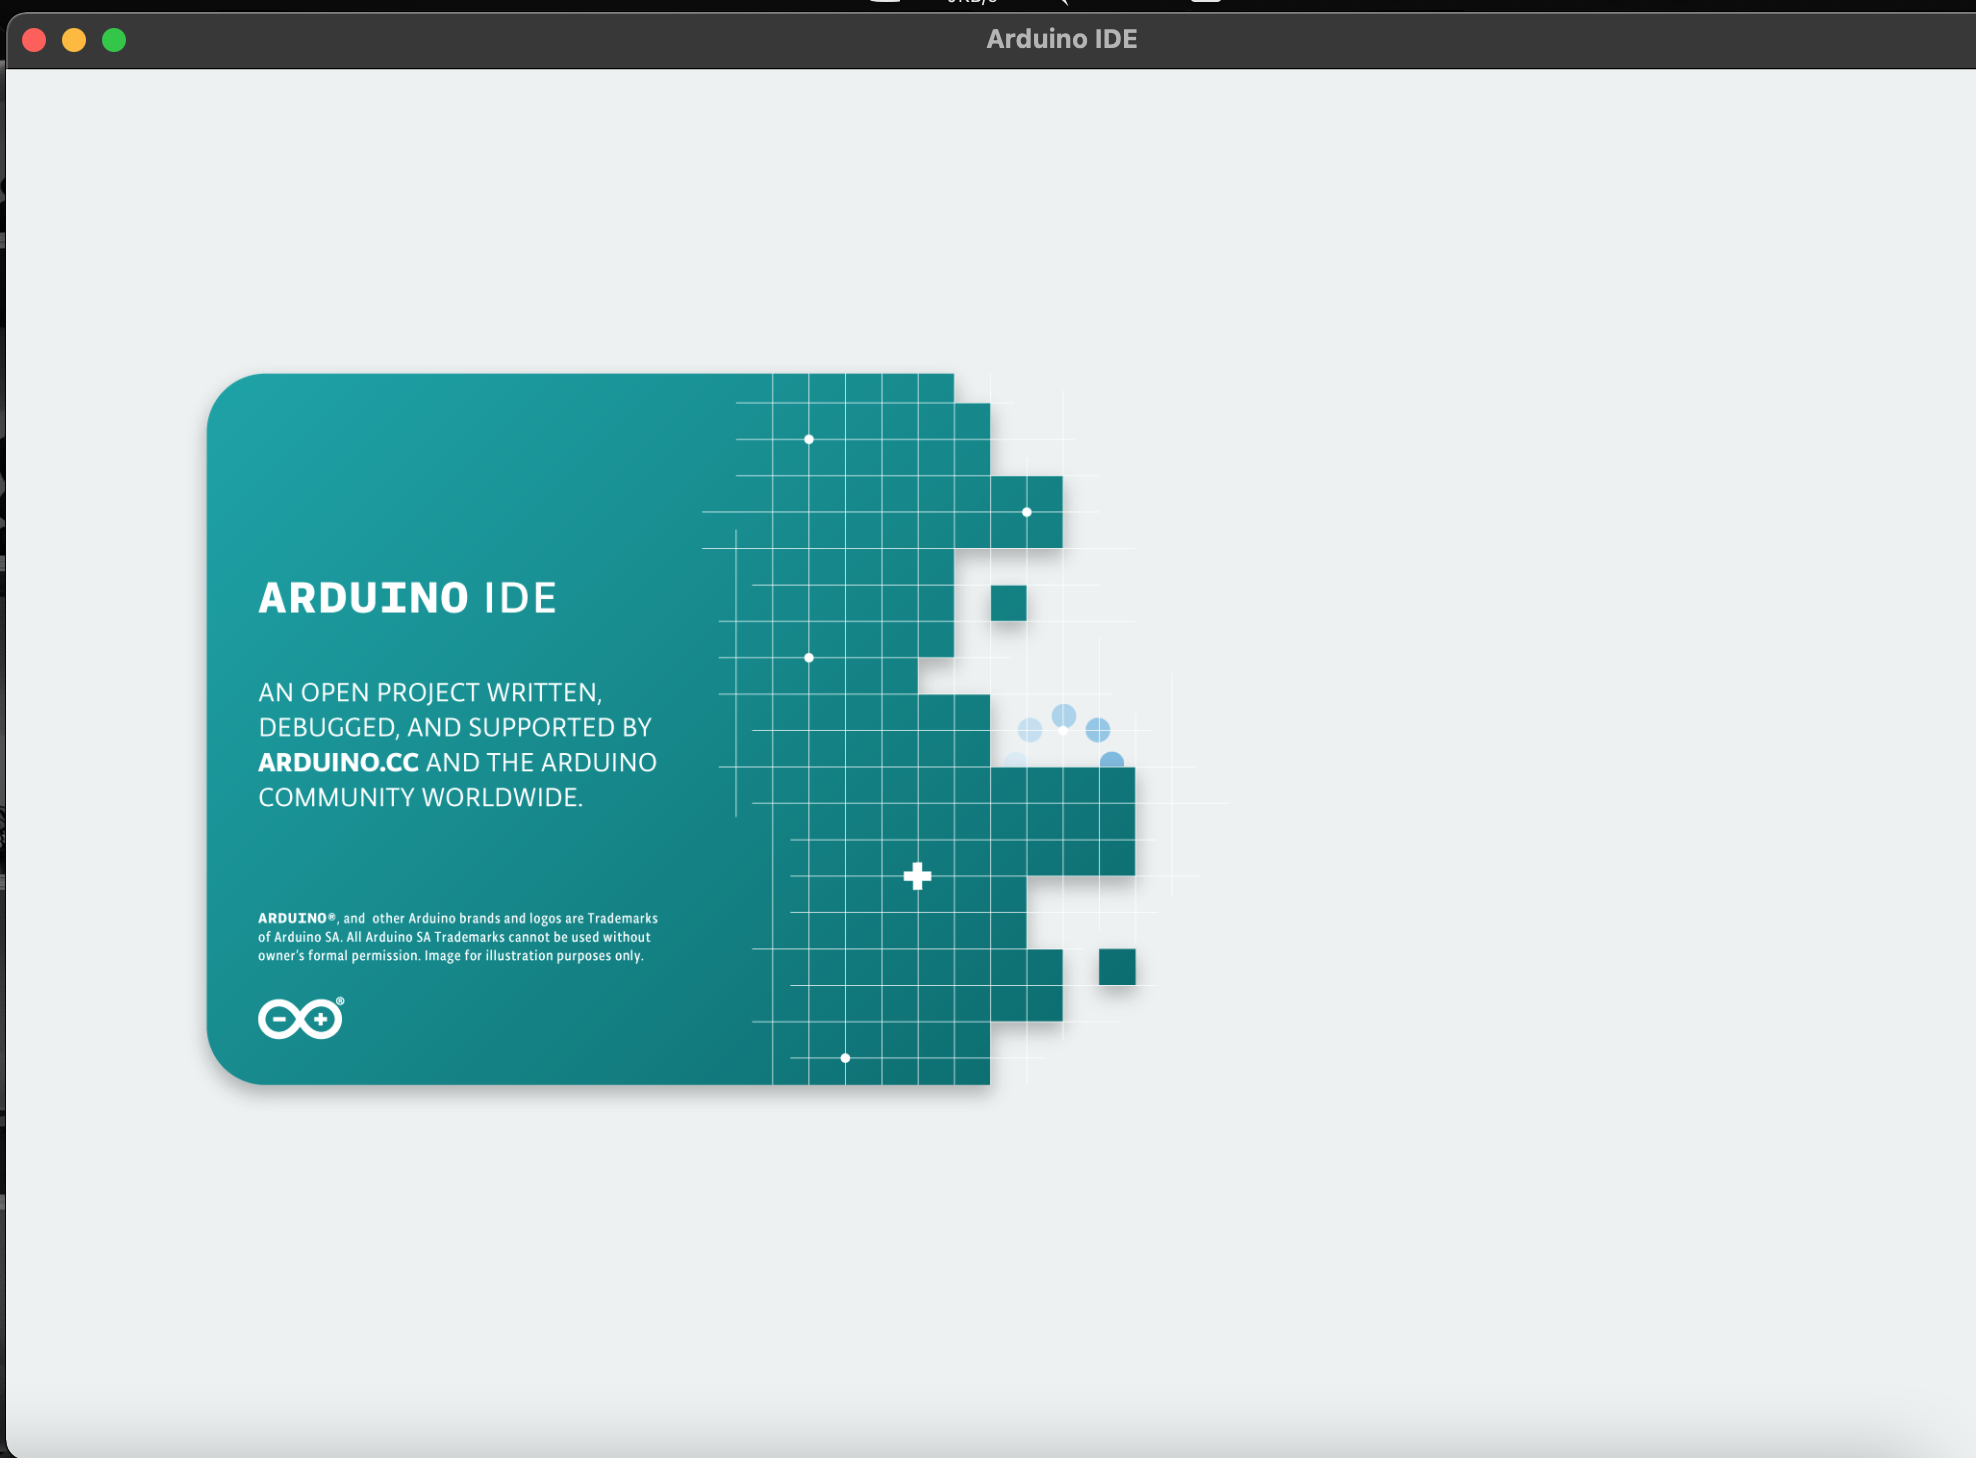Click the "ARDUINO IDE" splash heading
The height and width of the screenshot is (1458, 1976).
[x=407, y=598]
